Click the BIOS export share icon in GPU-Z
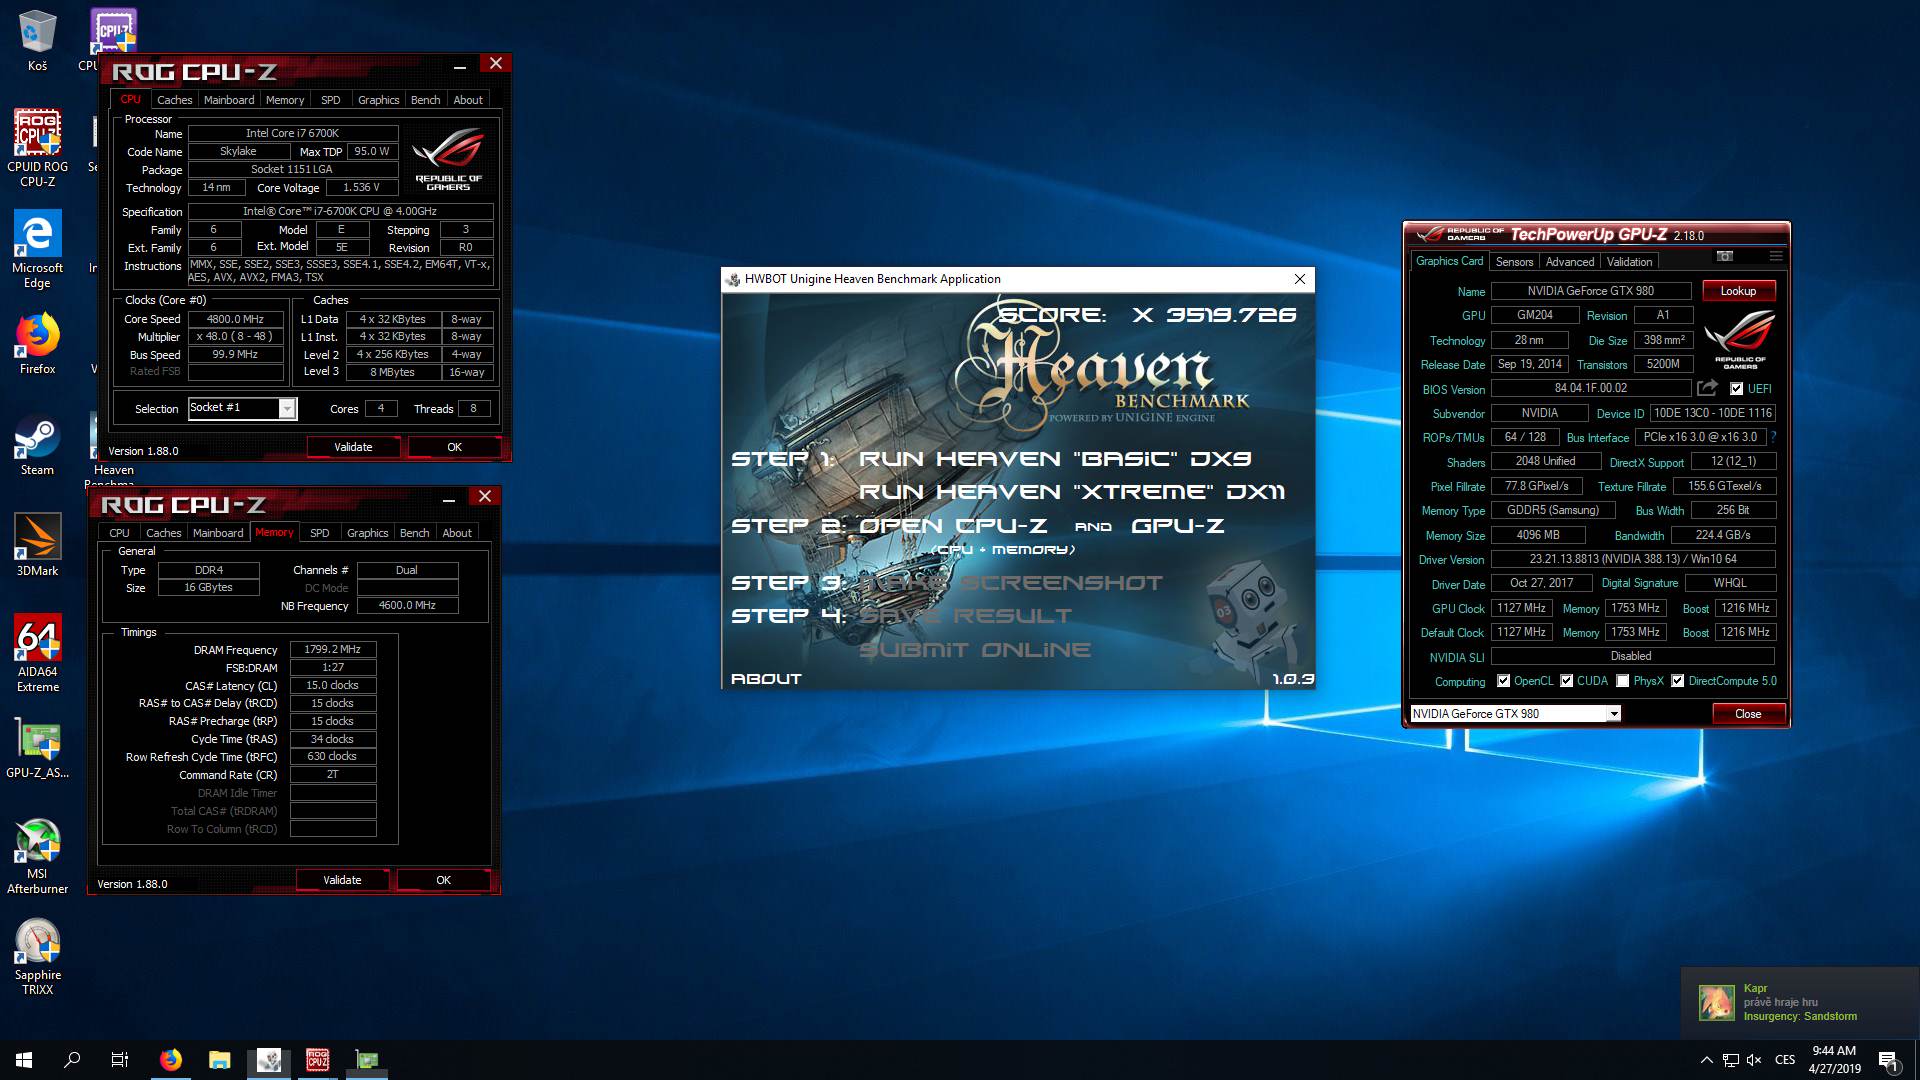1920x1080 pixels. pyautogui.click(x=1707, y=388)
